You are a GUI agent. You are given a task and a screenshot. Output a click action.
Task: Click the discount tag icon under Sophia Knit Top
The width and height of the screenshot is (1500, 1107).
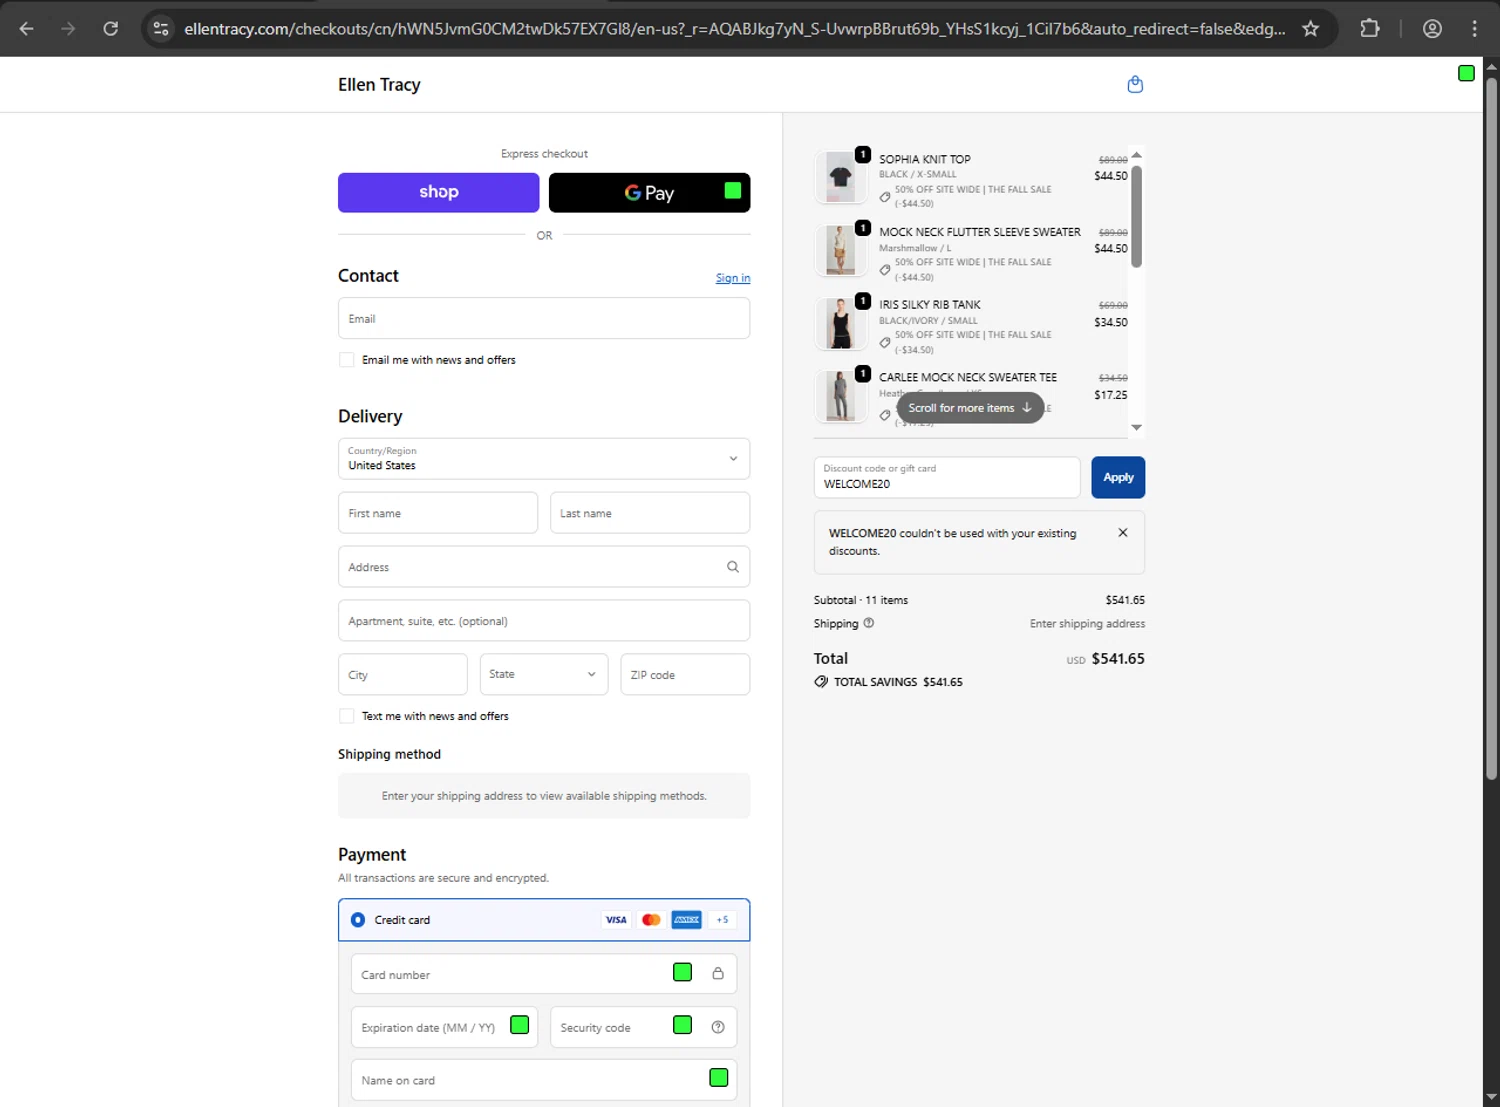click(885, 197)
